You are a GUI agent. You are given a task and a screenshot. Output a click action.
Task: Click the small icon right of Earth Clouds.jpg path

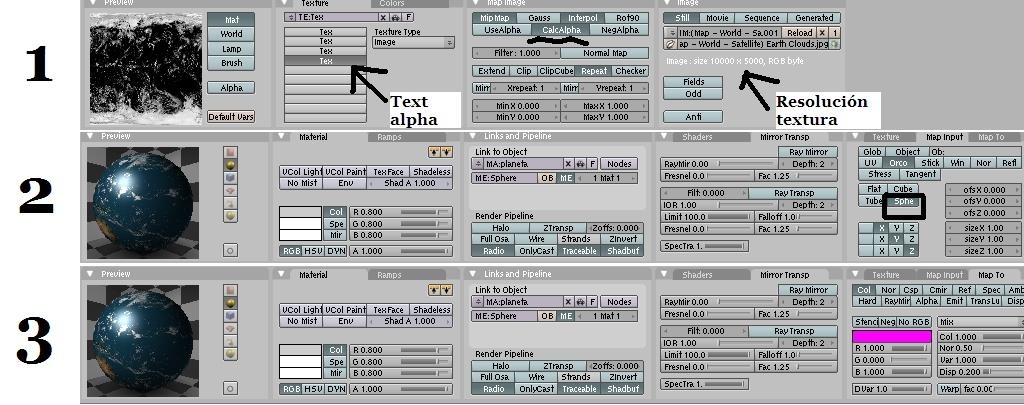(x=835, y=44)
